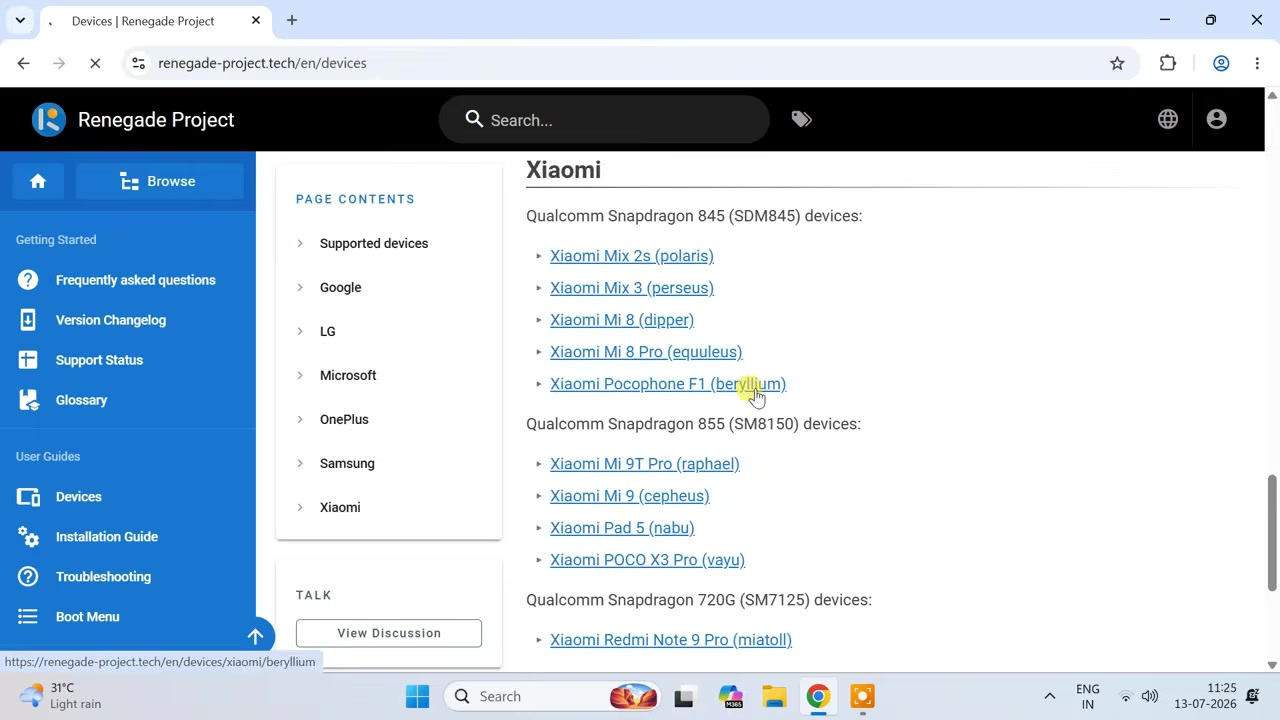Open Xiaomi Mix 2s (polaris) link
The width and height of the screenshot is (1280, 720).
pyautogui.click(x=632, y=256)
